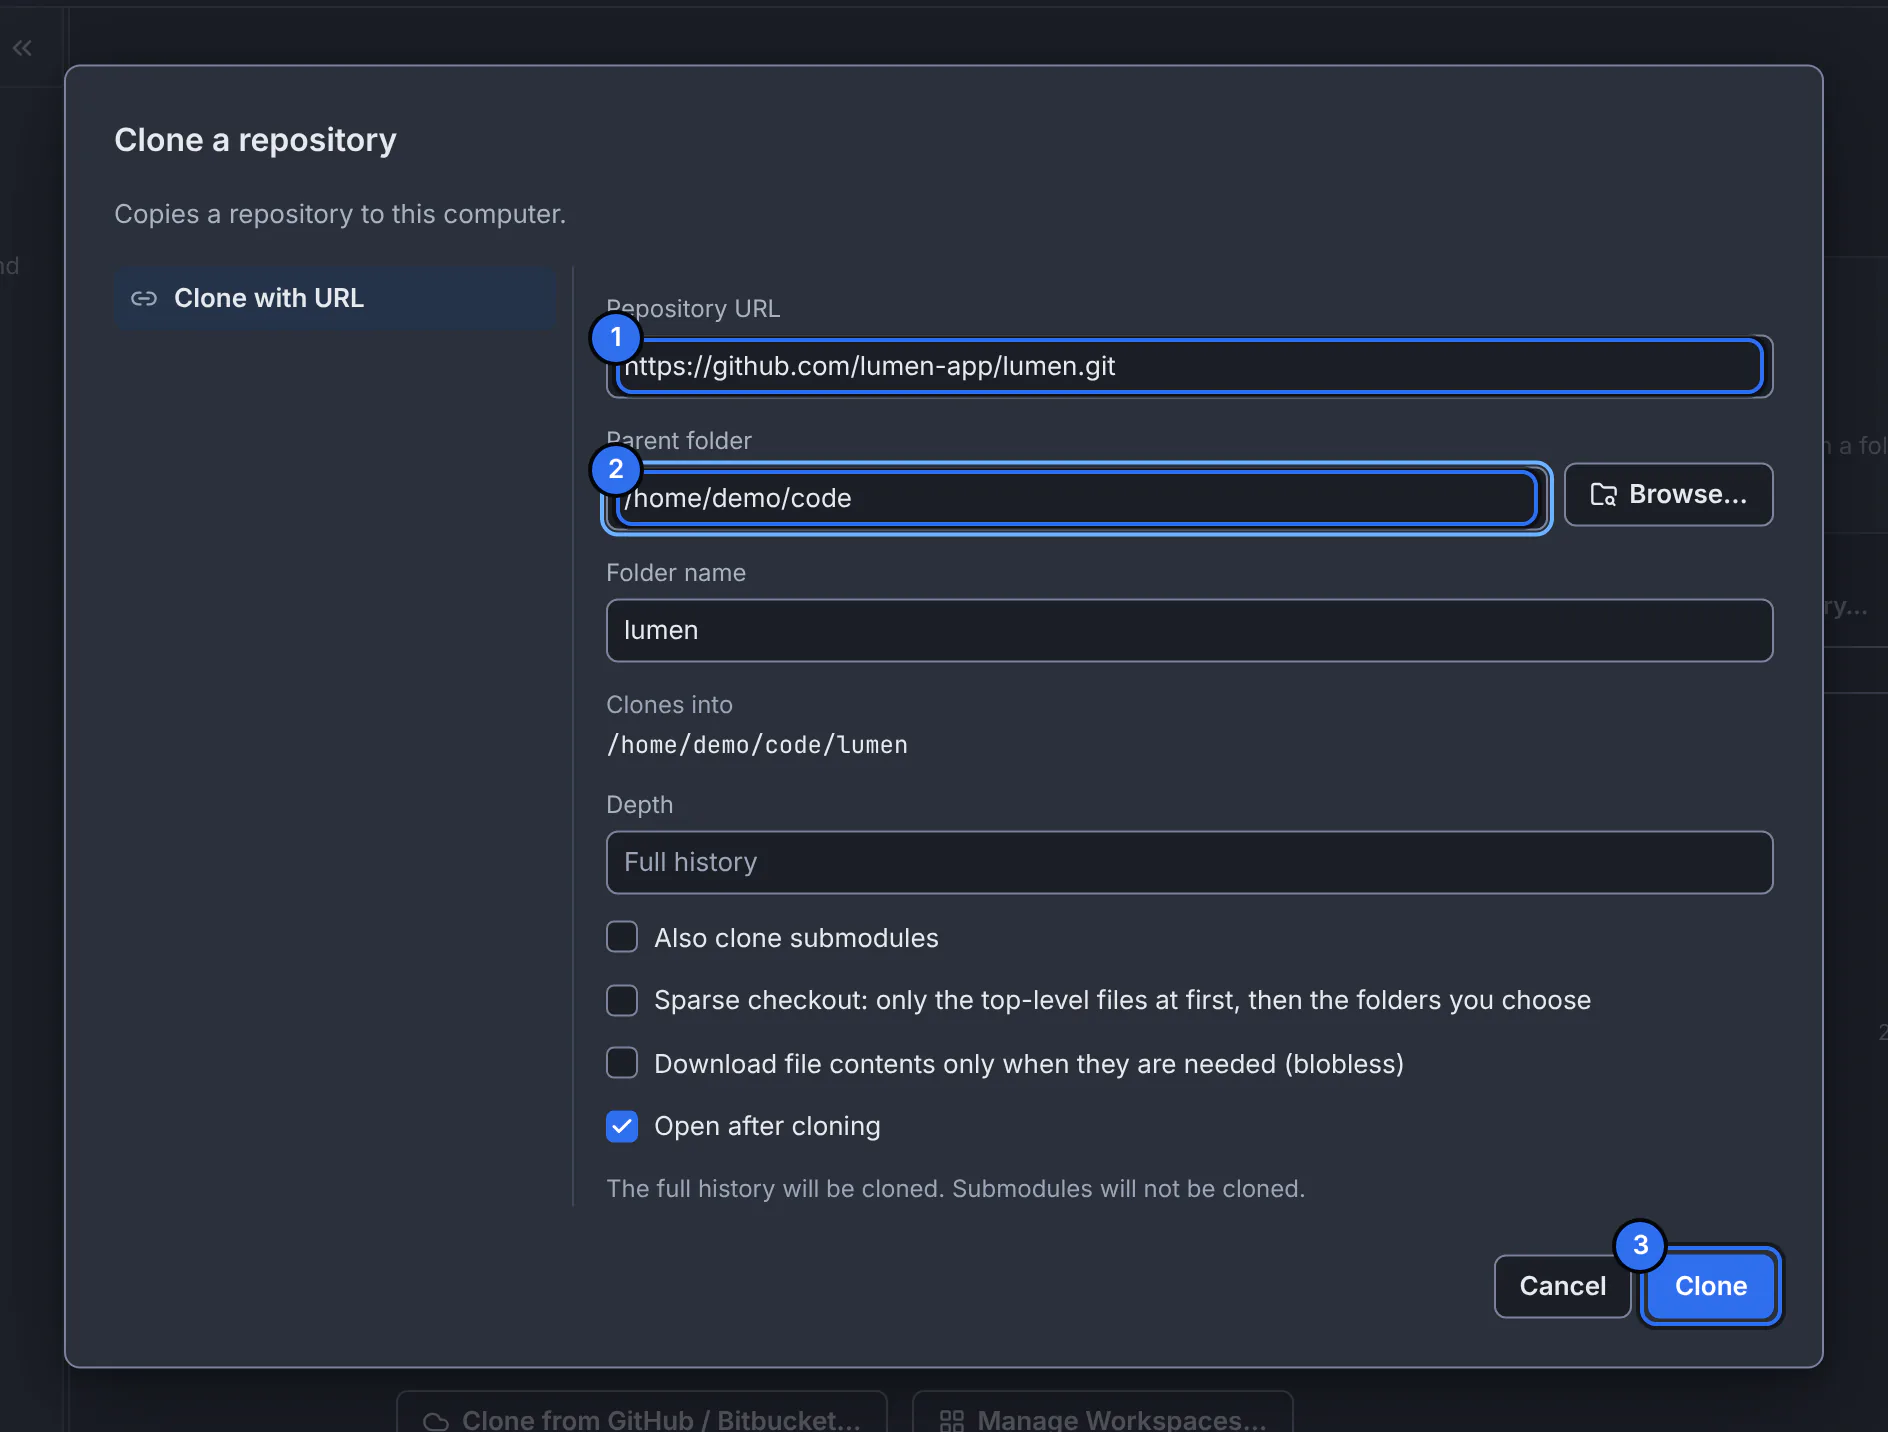Edit the Folder name field containing lumen
Viewport: 1888px width, 1432px height.
point(1189,630)
